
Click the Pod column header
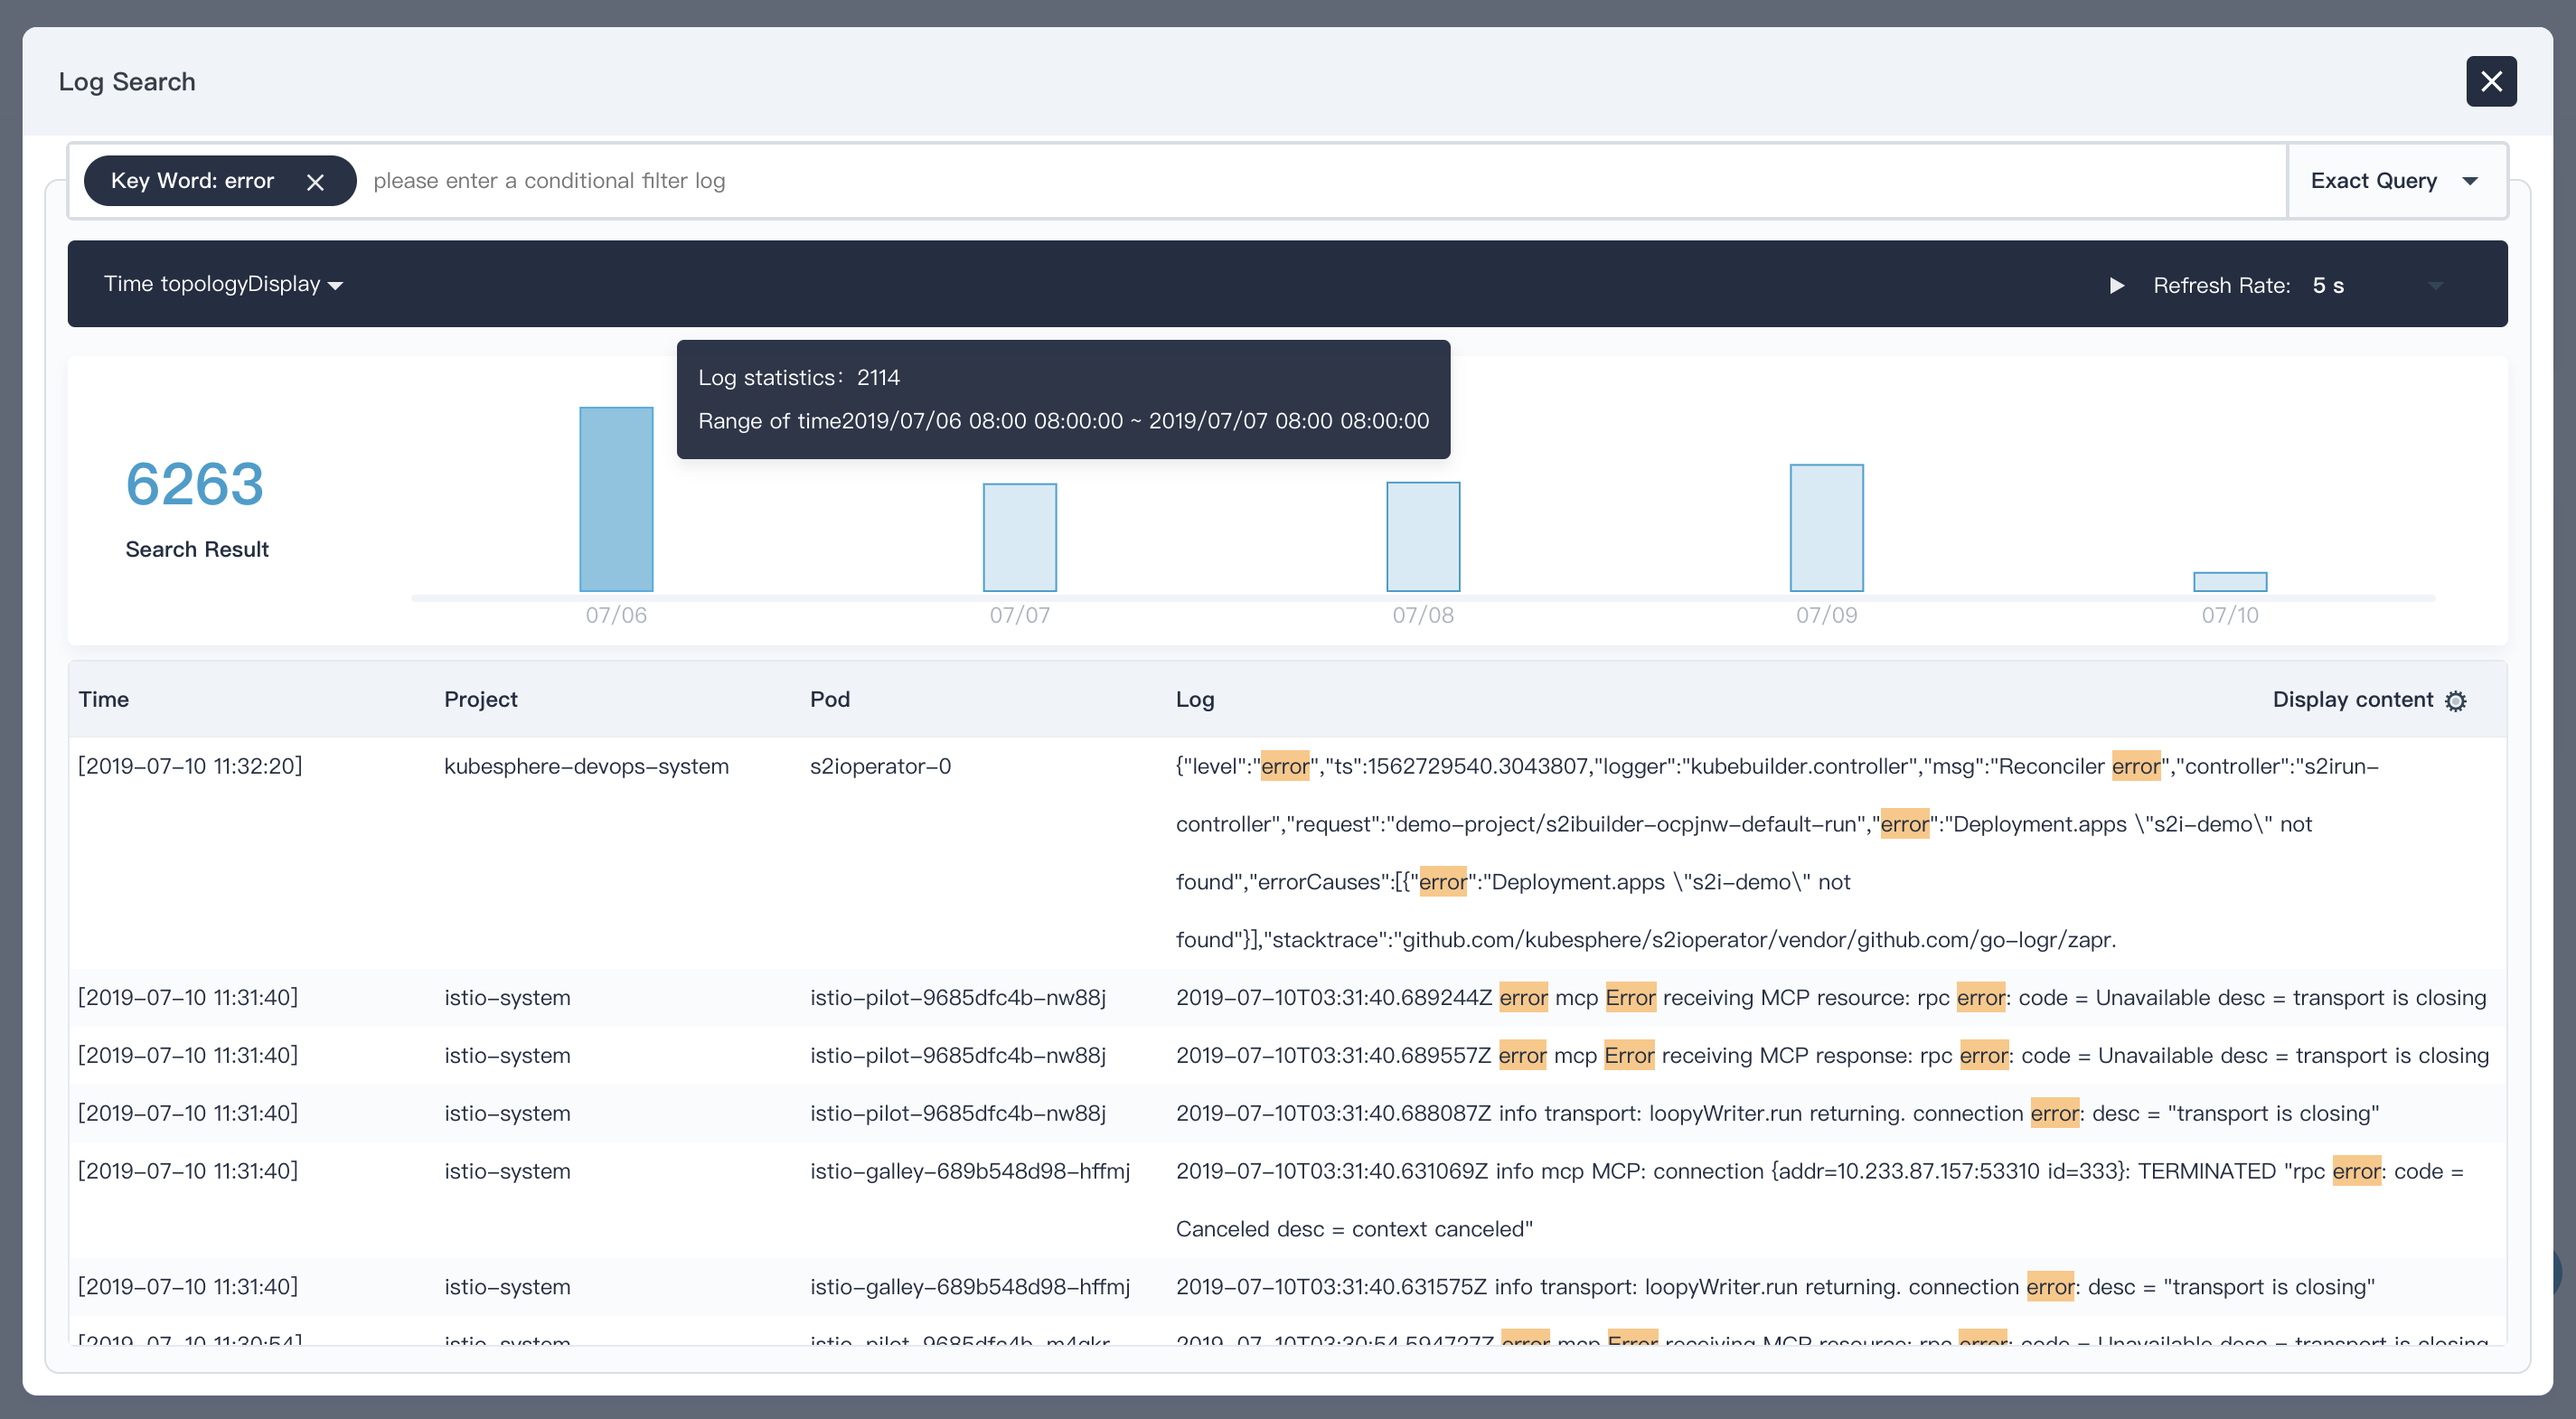click(829, 699)
